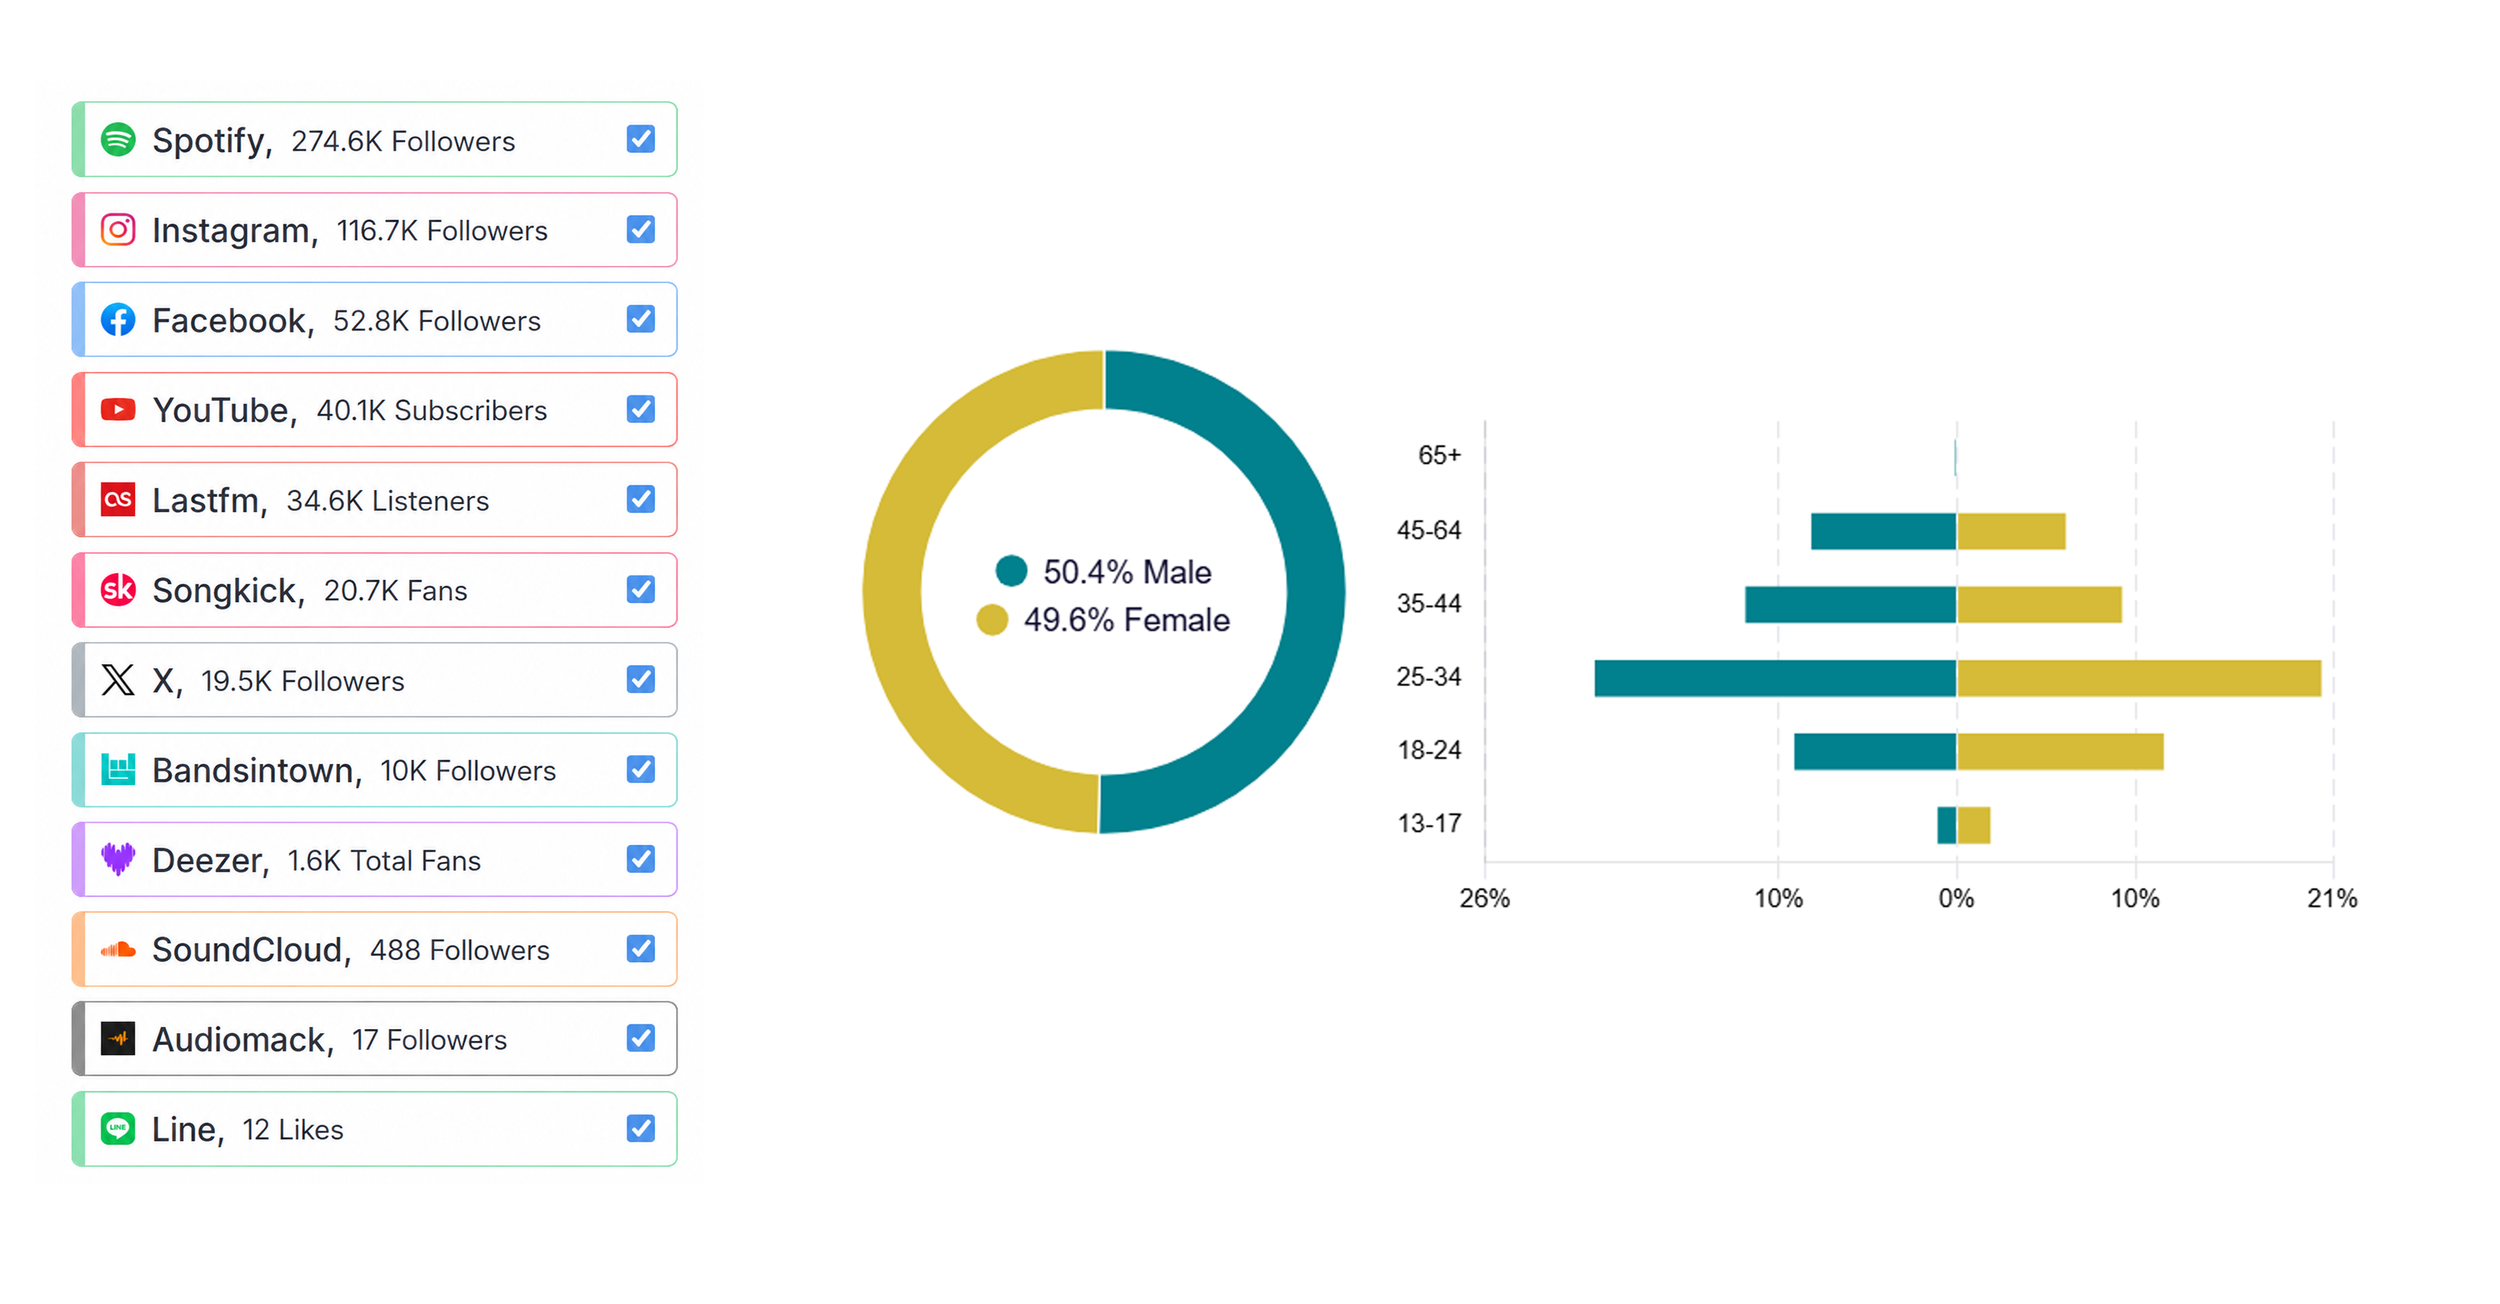This screenshot has width=2500, height=1304.
Task: Click the Facebook logo icon
Action: pyautogui.click(x=118, y=320)
